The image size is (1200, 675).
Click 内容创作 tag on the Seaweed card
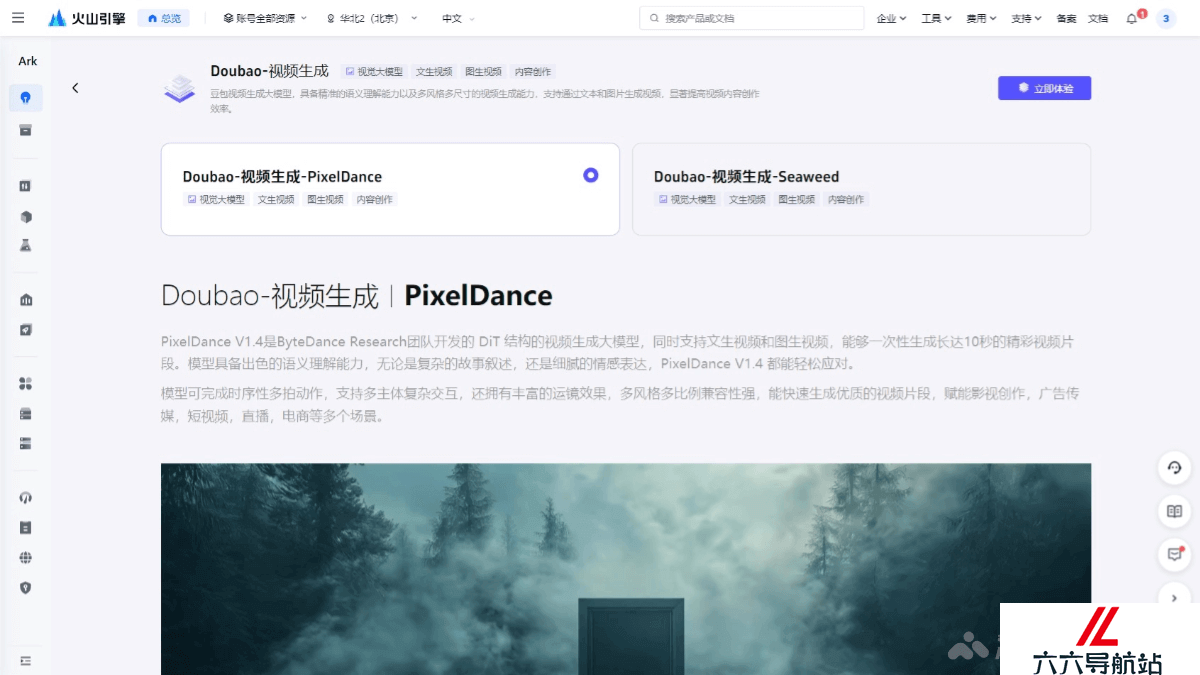tap(847, 200)
